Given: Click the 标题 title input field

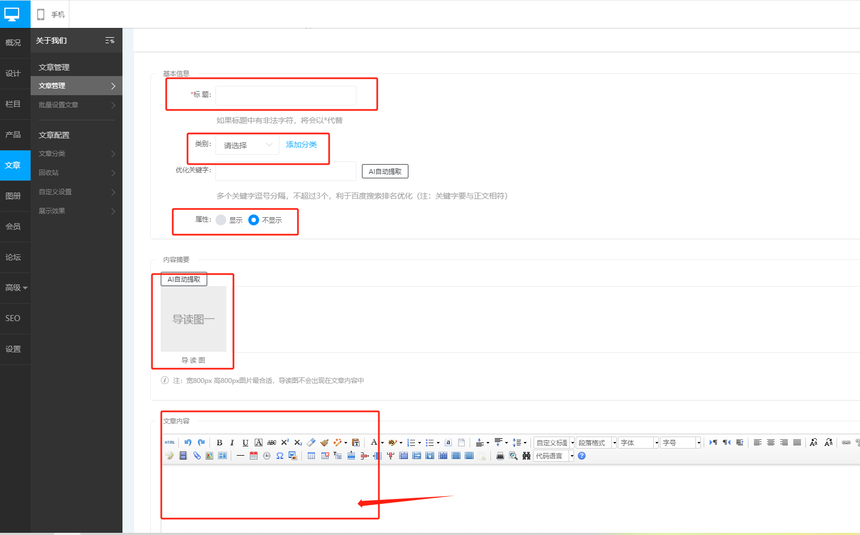Looking at the screenshot, I should [x=286, y=95].
